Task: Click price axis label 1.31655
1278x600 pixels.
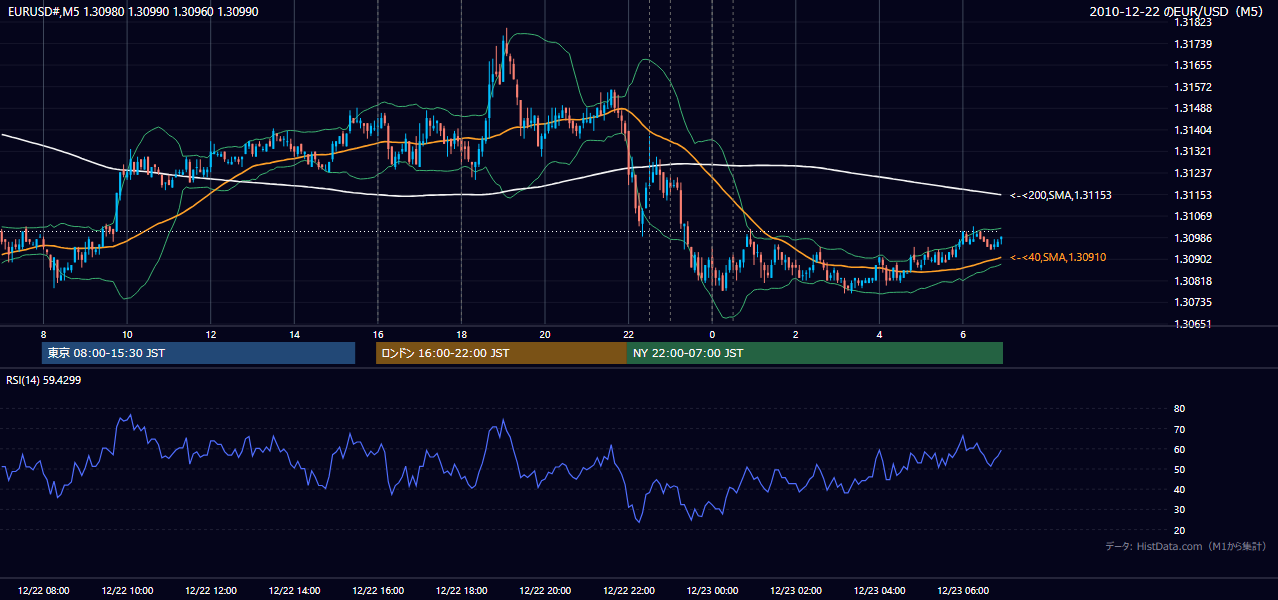Action: pyautogui.click(x=1193, y=65)
